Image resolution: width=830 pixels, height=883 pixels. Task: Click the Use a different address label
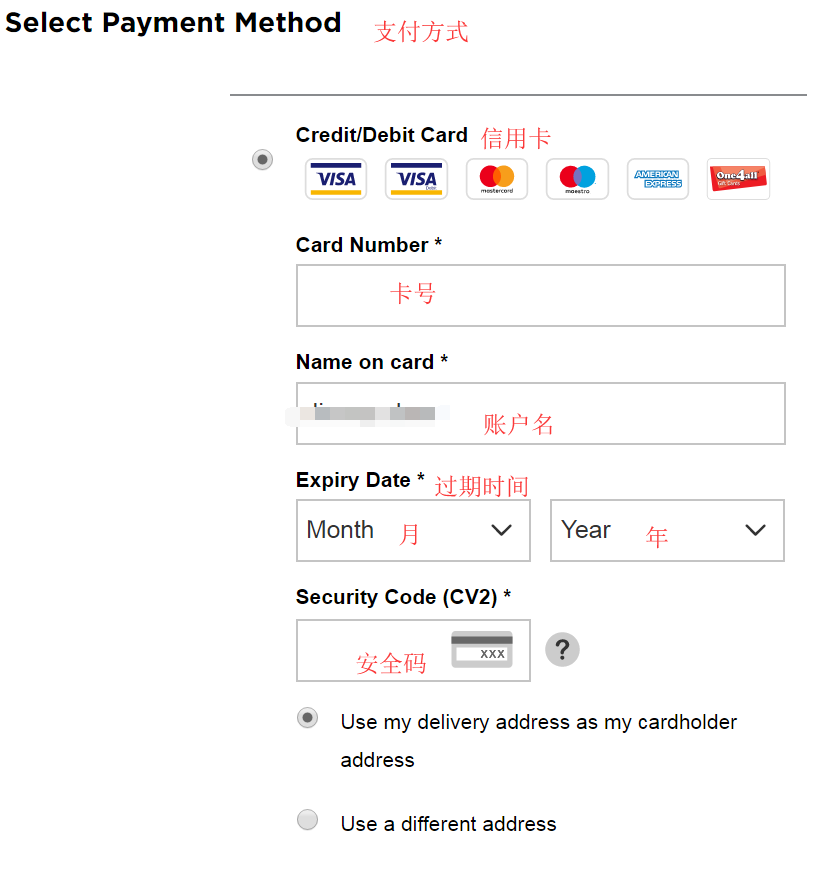pyautogui.click(x=448, y=824)
